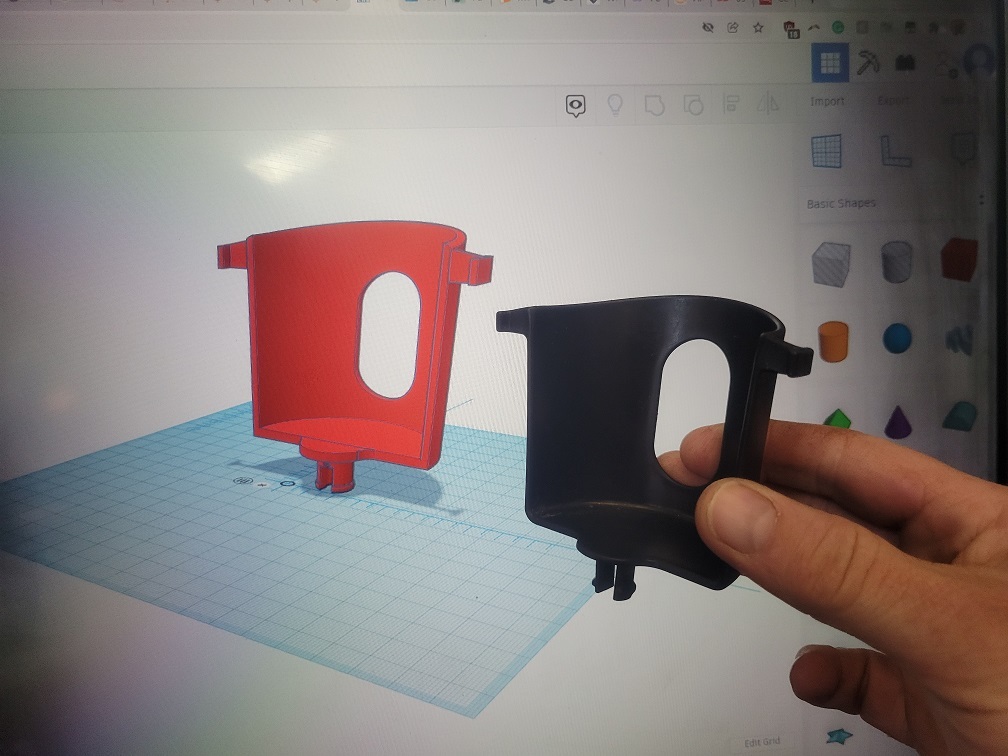Click the Import button
Viewport: 1008px width, 756px height.
coord(827,102)
